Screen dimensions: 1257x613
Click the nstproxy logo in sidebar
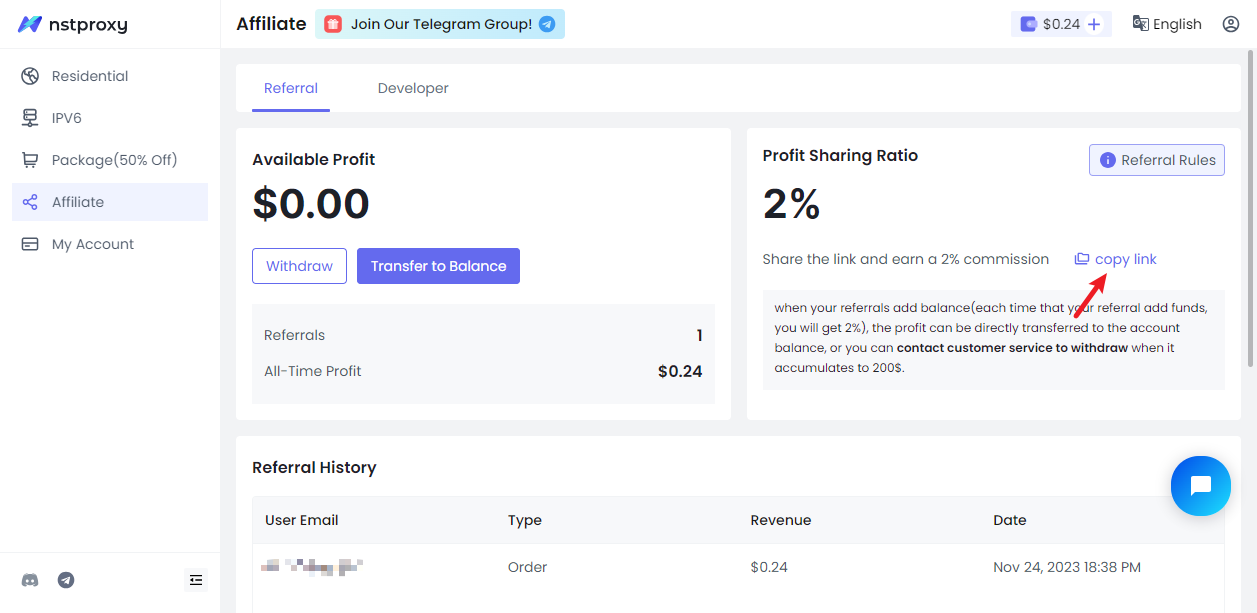(73, 24)
